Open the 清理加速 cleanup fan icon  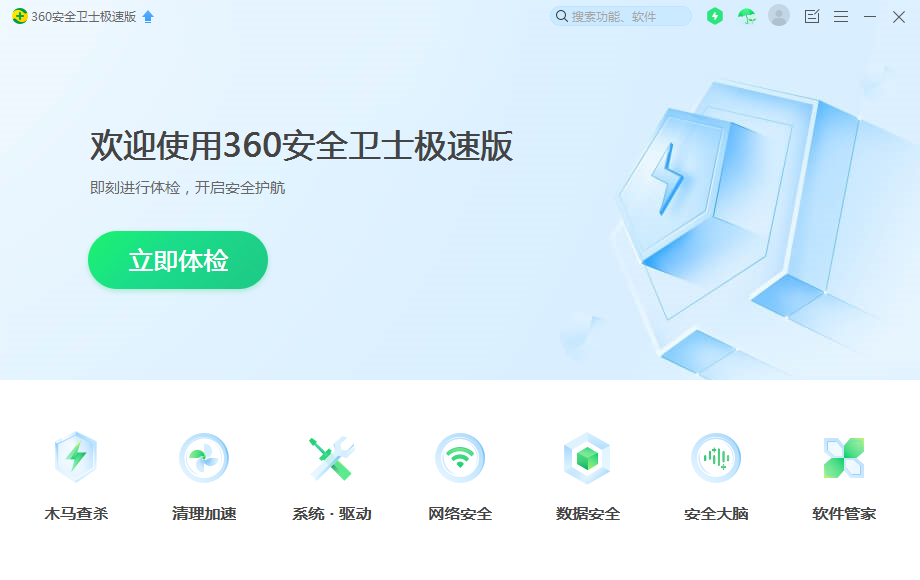[x=204, y=457]
